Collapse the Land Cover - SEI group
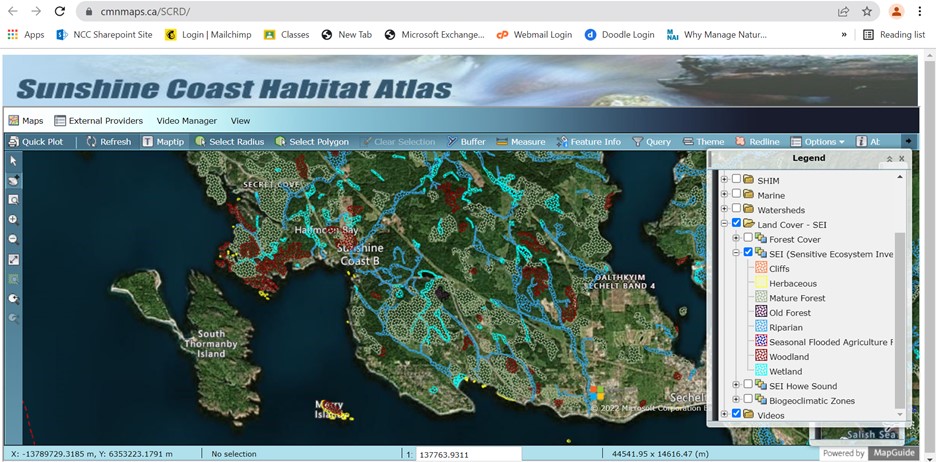 pos(725,223)
